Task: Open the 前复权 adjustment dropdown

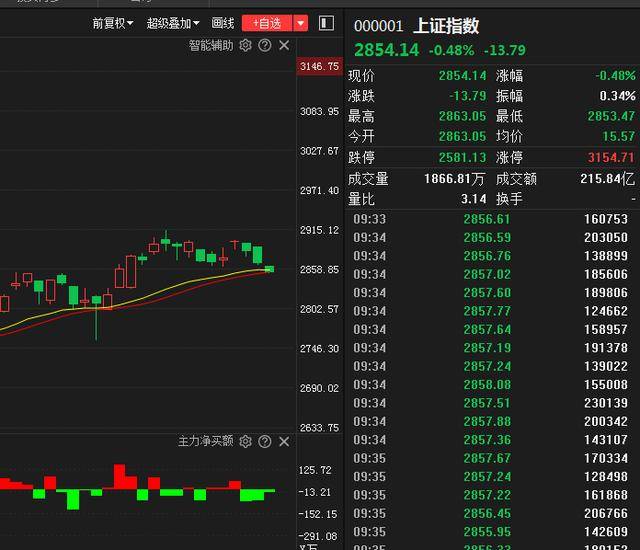Action: coord(113,23)
